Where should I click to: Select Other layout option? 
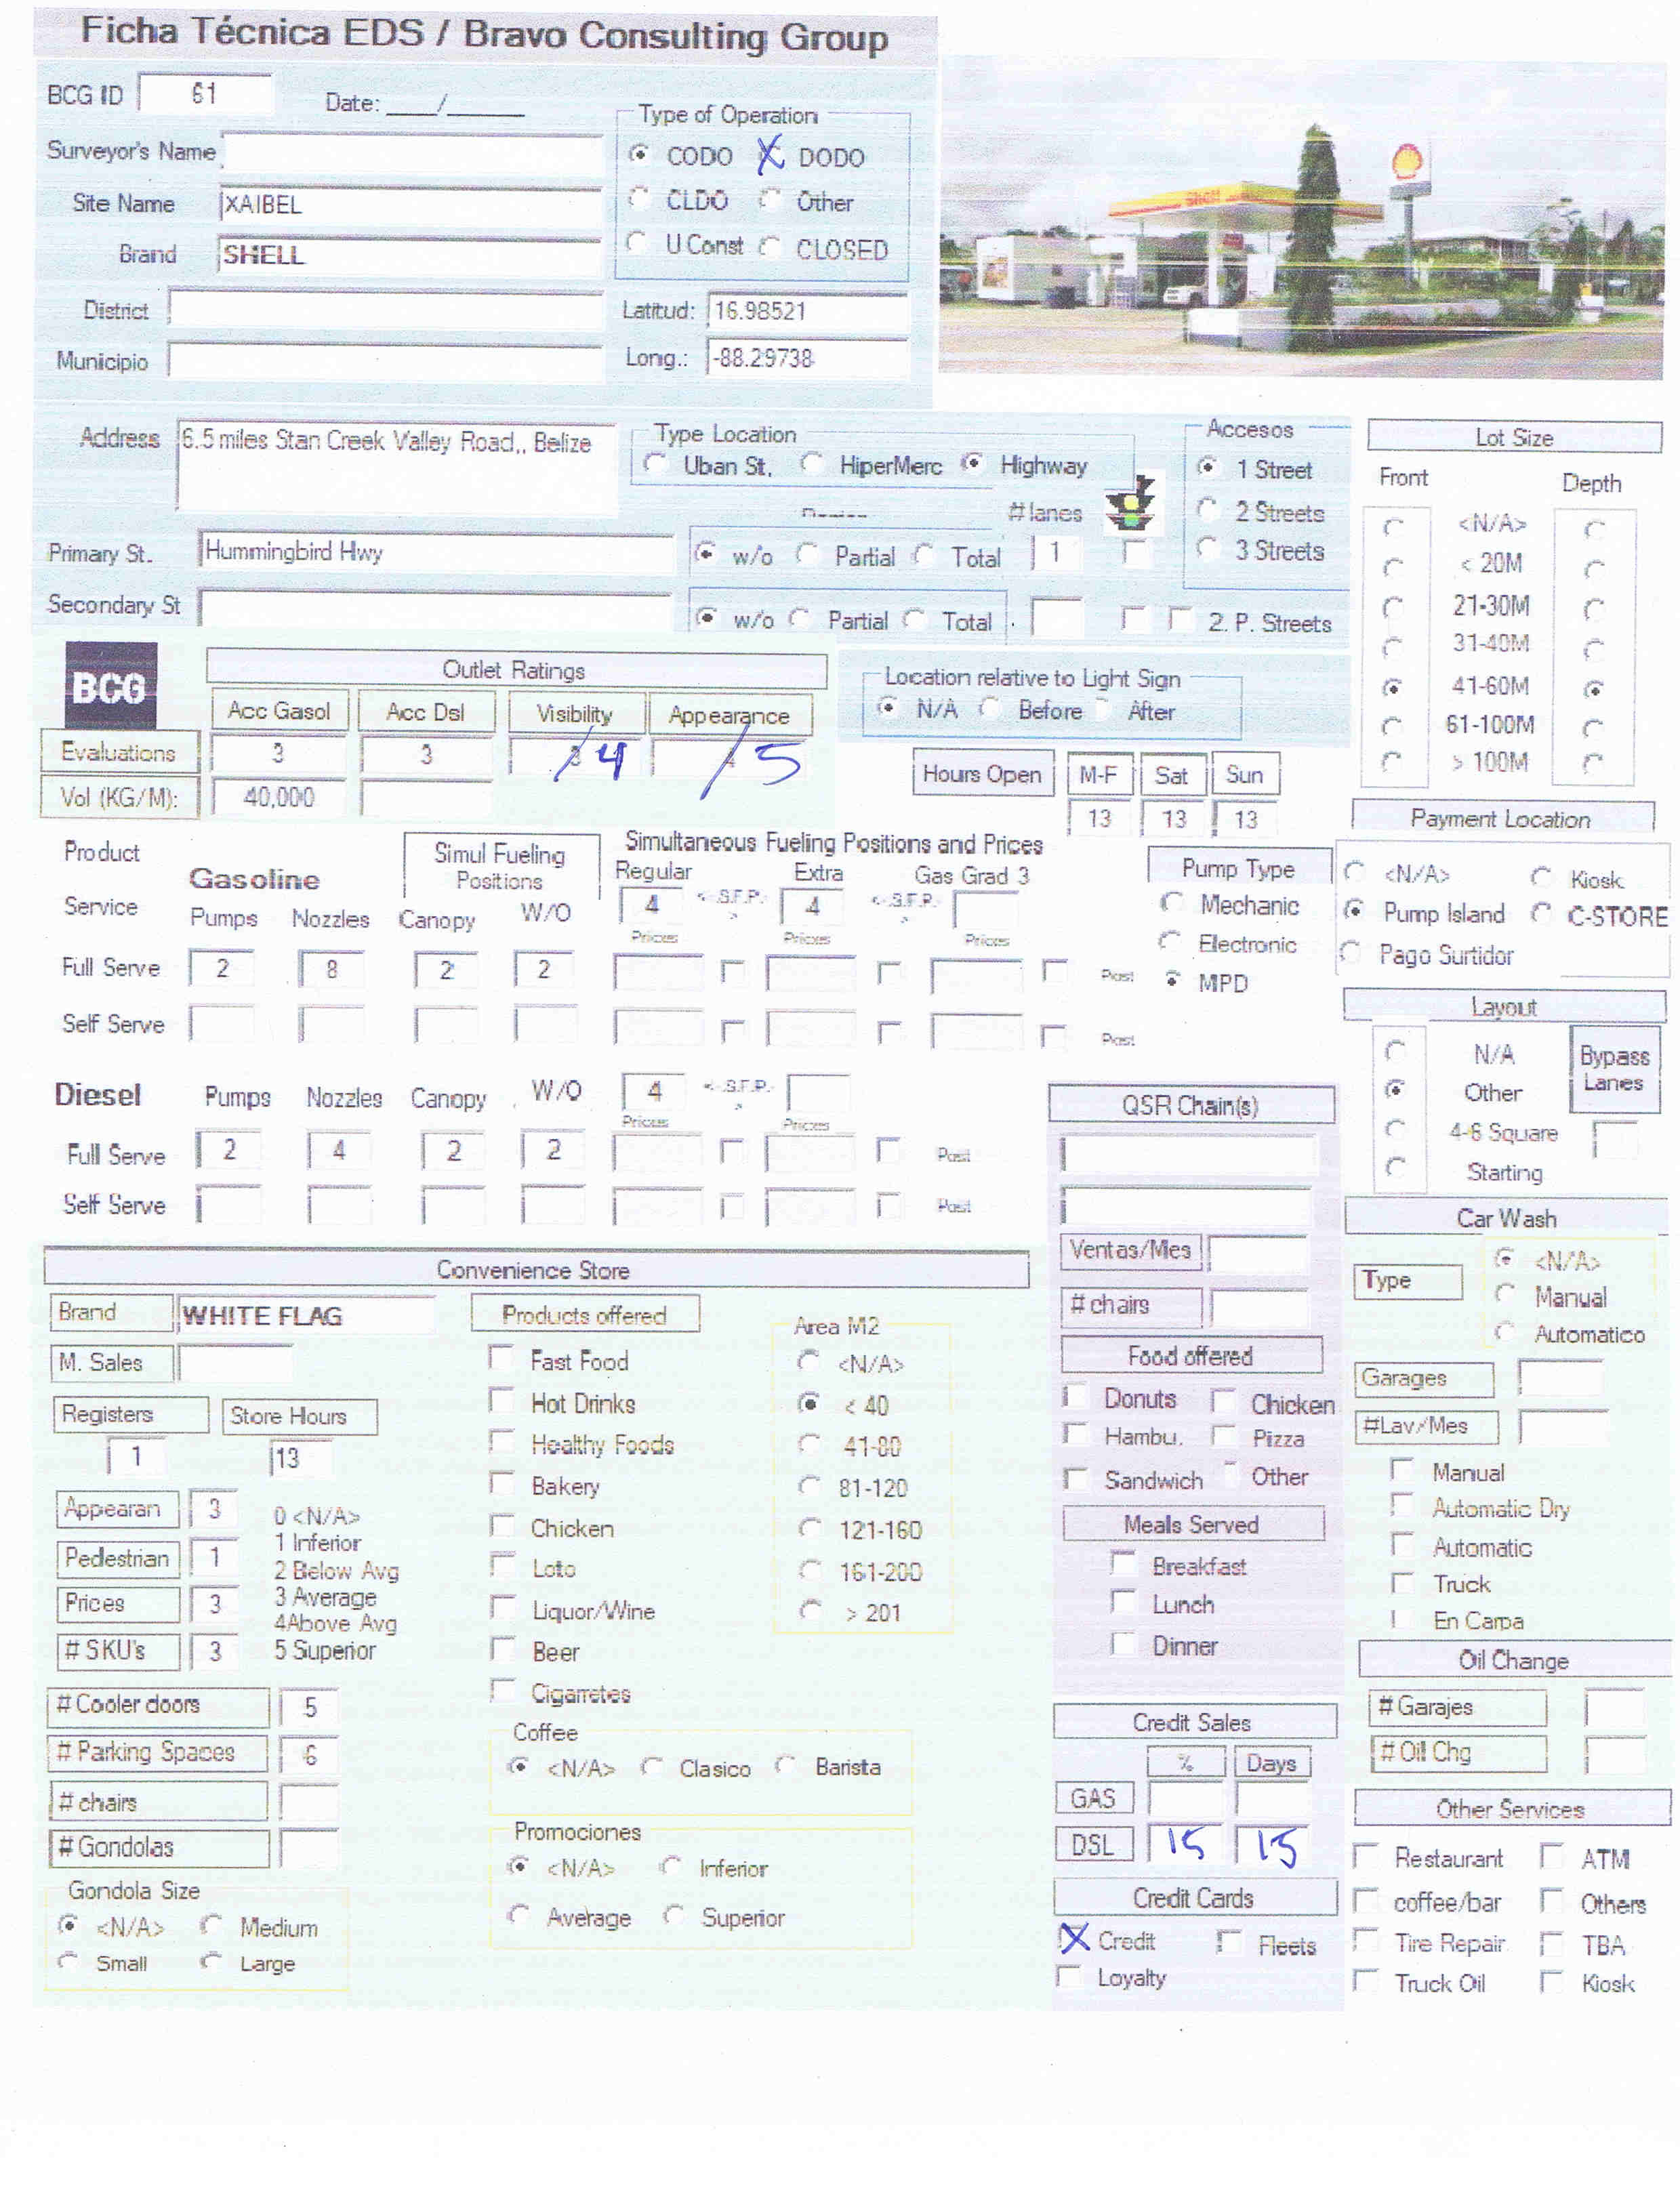1396,1090
